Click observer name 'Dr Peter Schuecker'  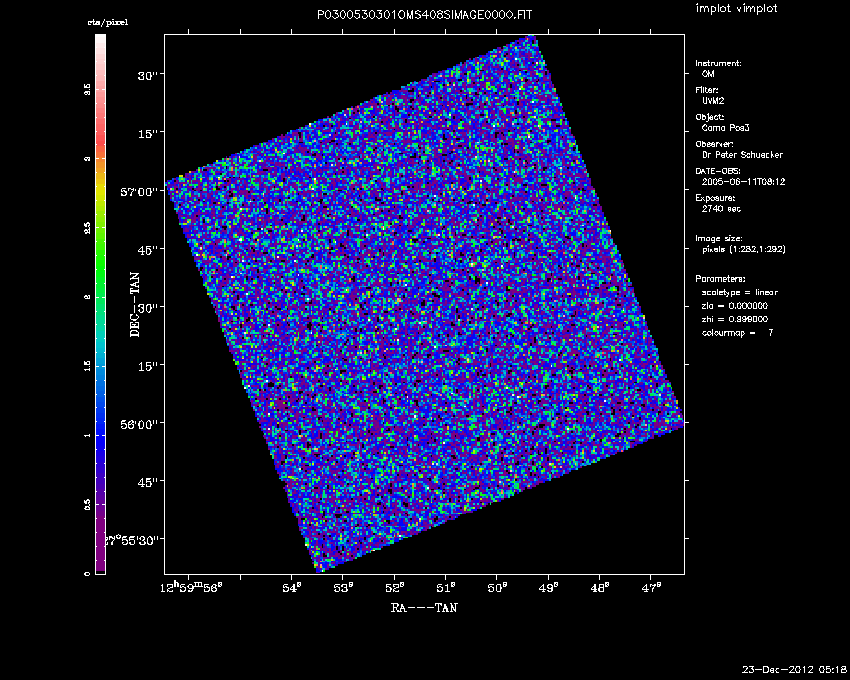coord(742,155)
